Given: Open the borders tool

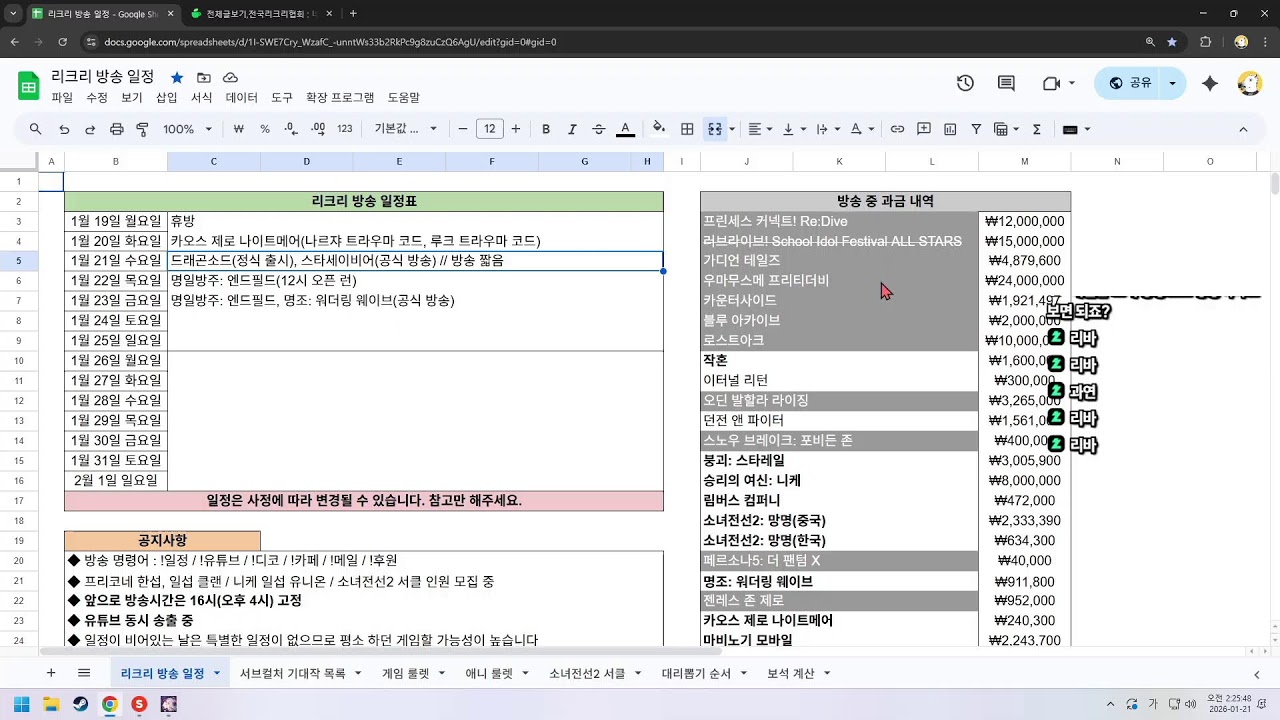Looking at the screenshot, I should point(687,129).
